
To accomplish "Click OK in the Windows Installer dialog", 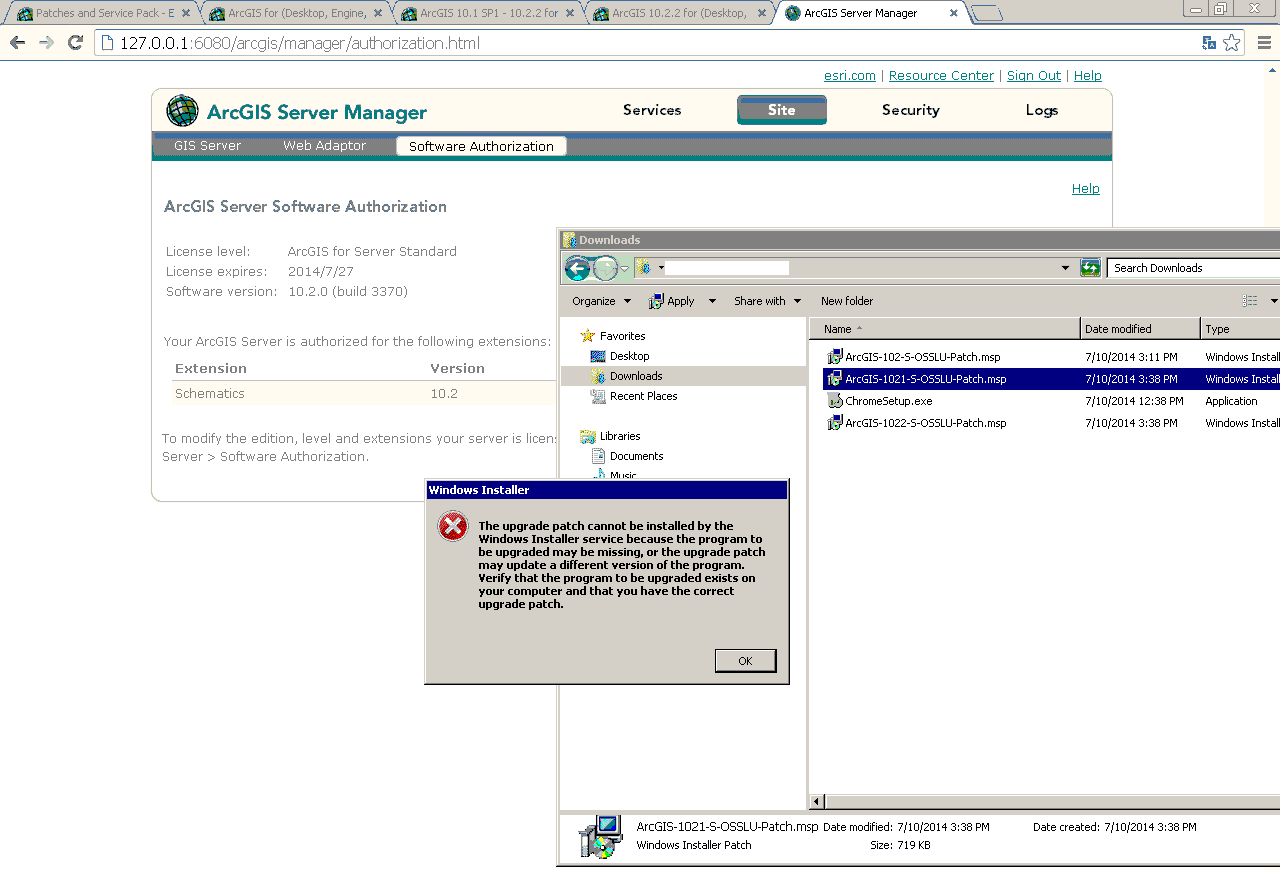I will coord(745,661).
